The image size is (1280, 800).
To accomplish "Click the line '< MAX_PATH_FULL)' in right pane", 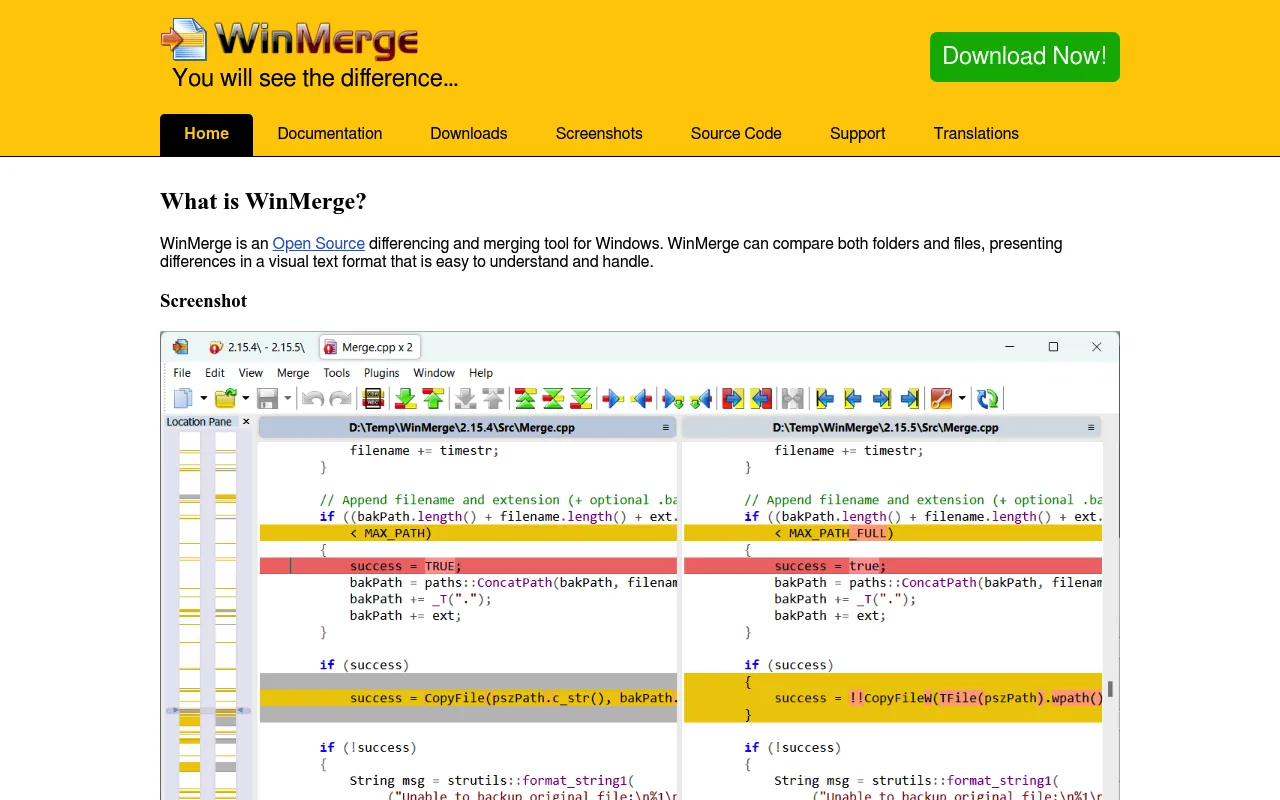I will coord(893,533).
